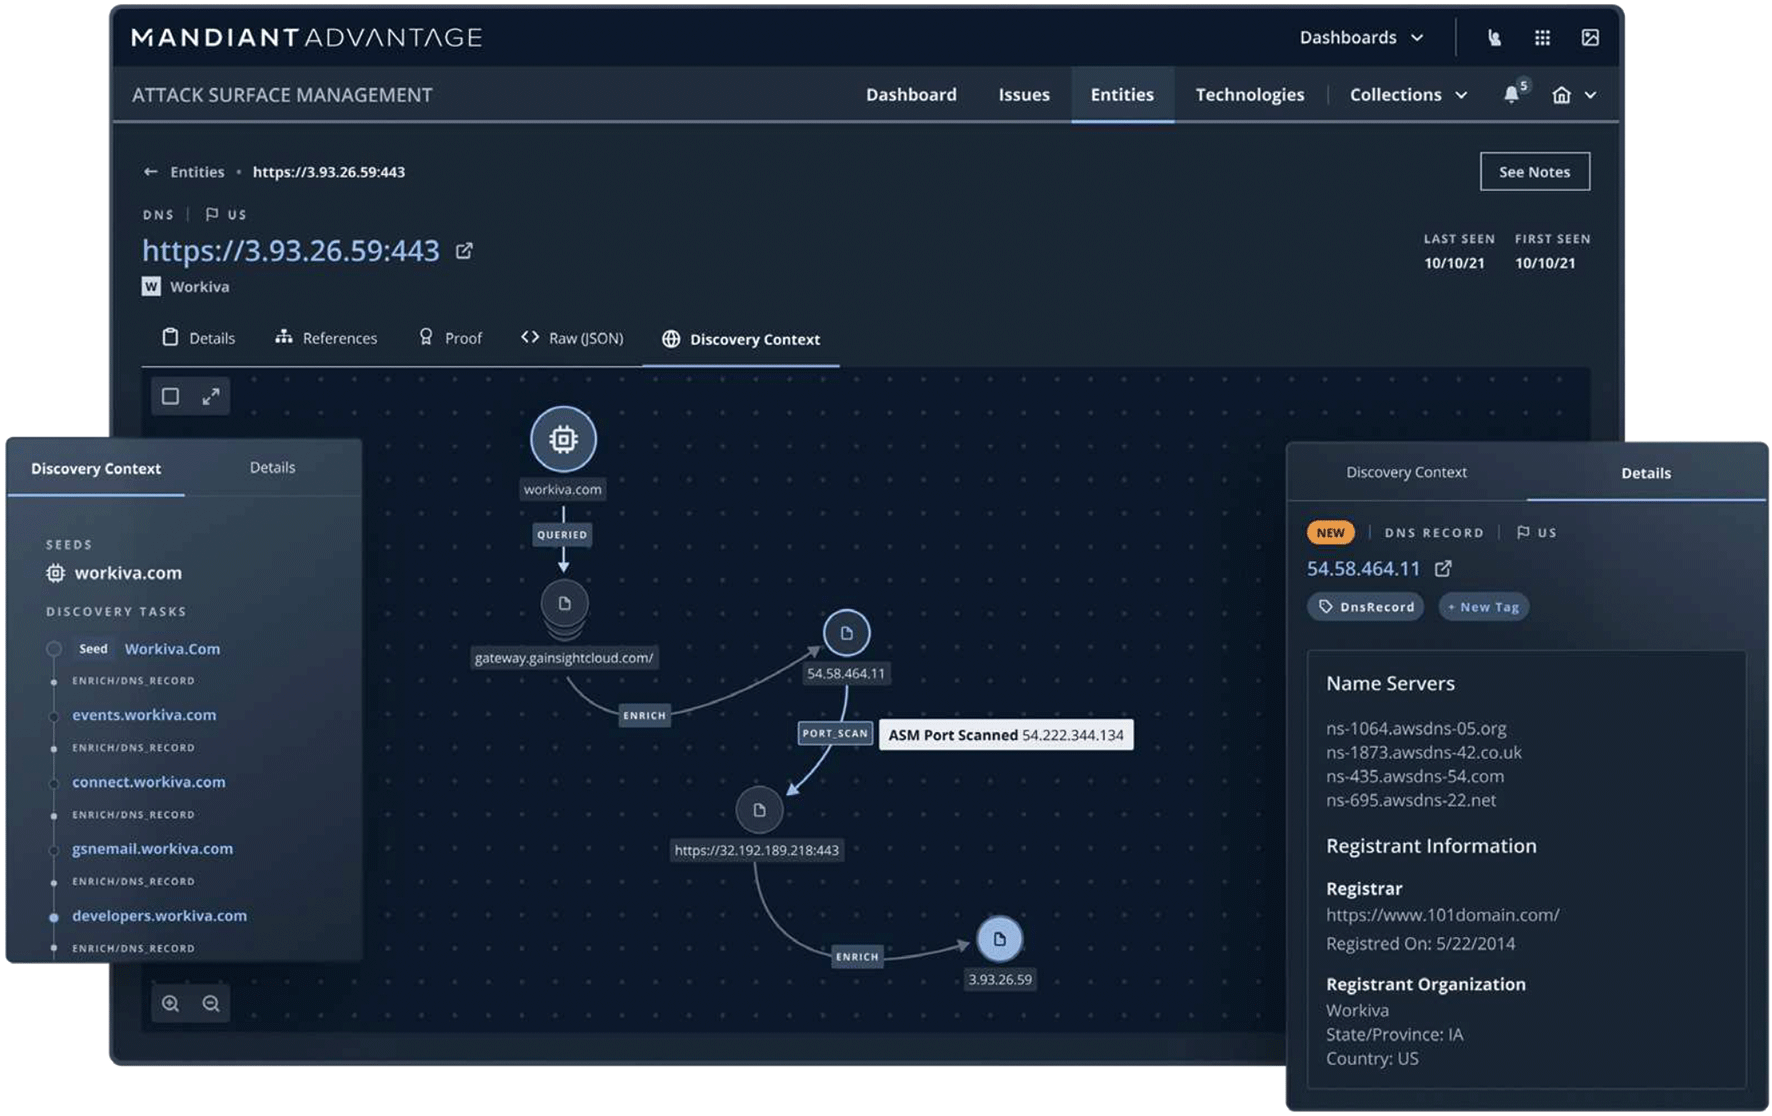
Task: Click the home icon
Action: point(1561,95)
